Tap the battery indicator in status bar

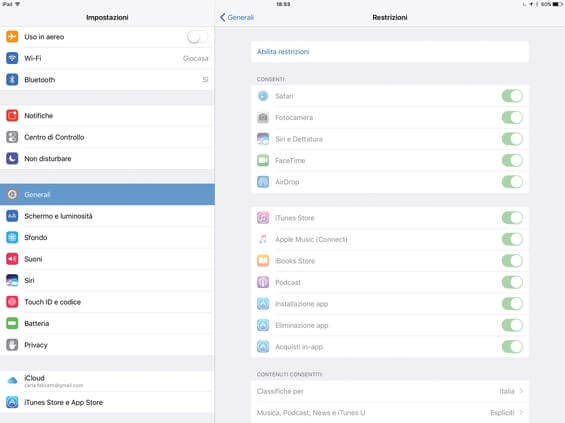click(x=557, y=4)
